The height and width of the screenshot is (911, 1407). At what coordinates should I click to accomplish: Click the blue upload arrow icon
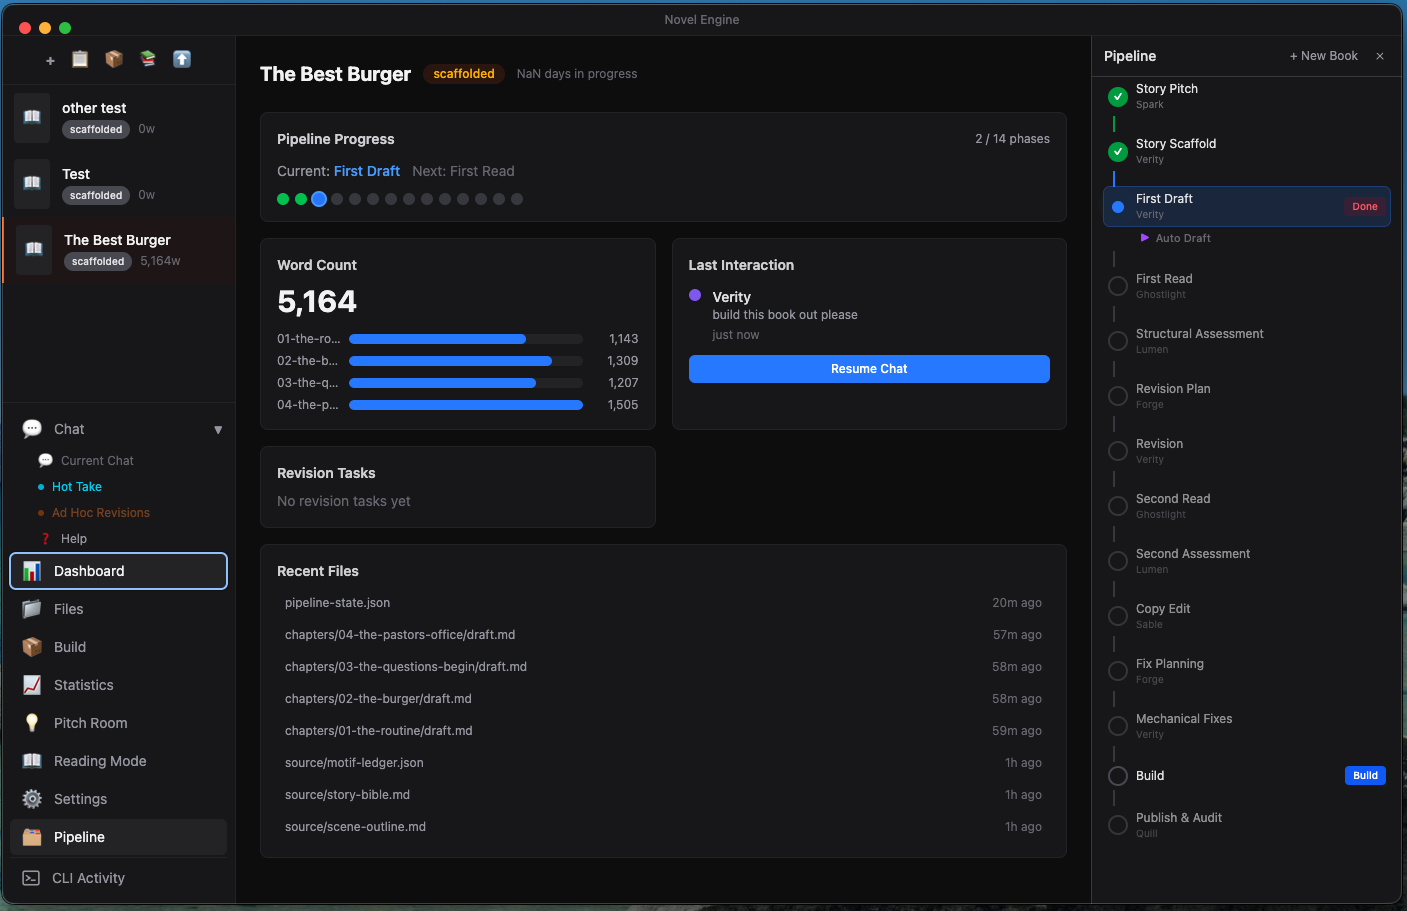tap(182, 59)
